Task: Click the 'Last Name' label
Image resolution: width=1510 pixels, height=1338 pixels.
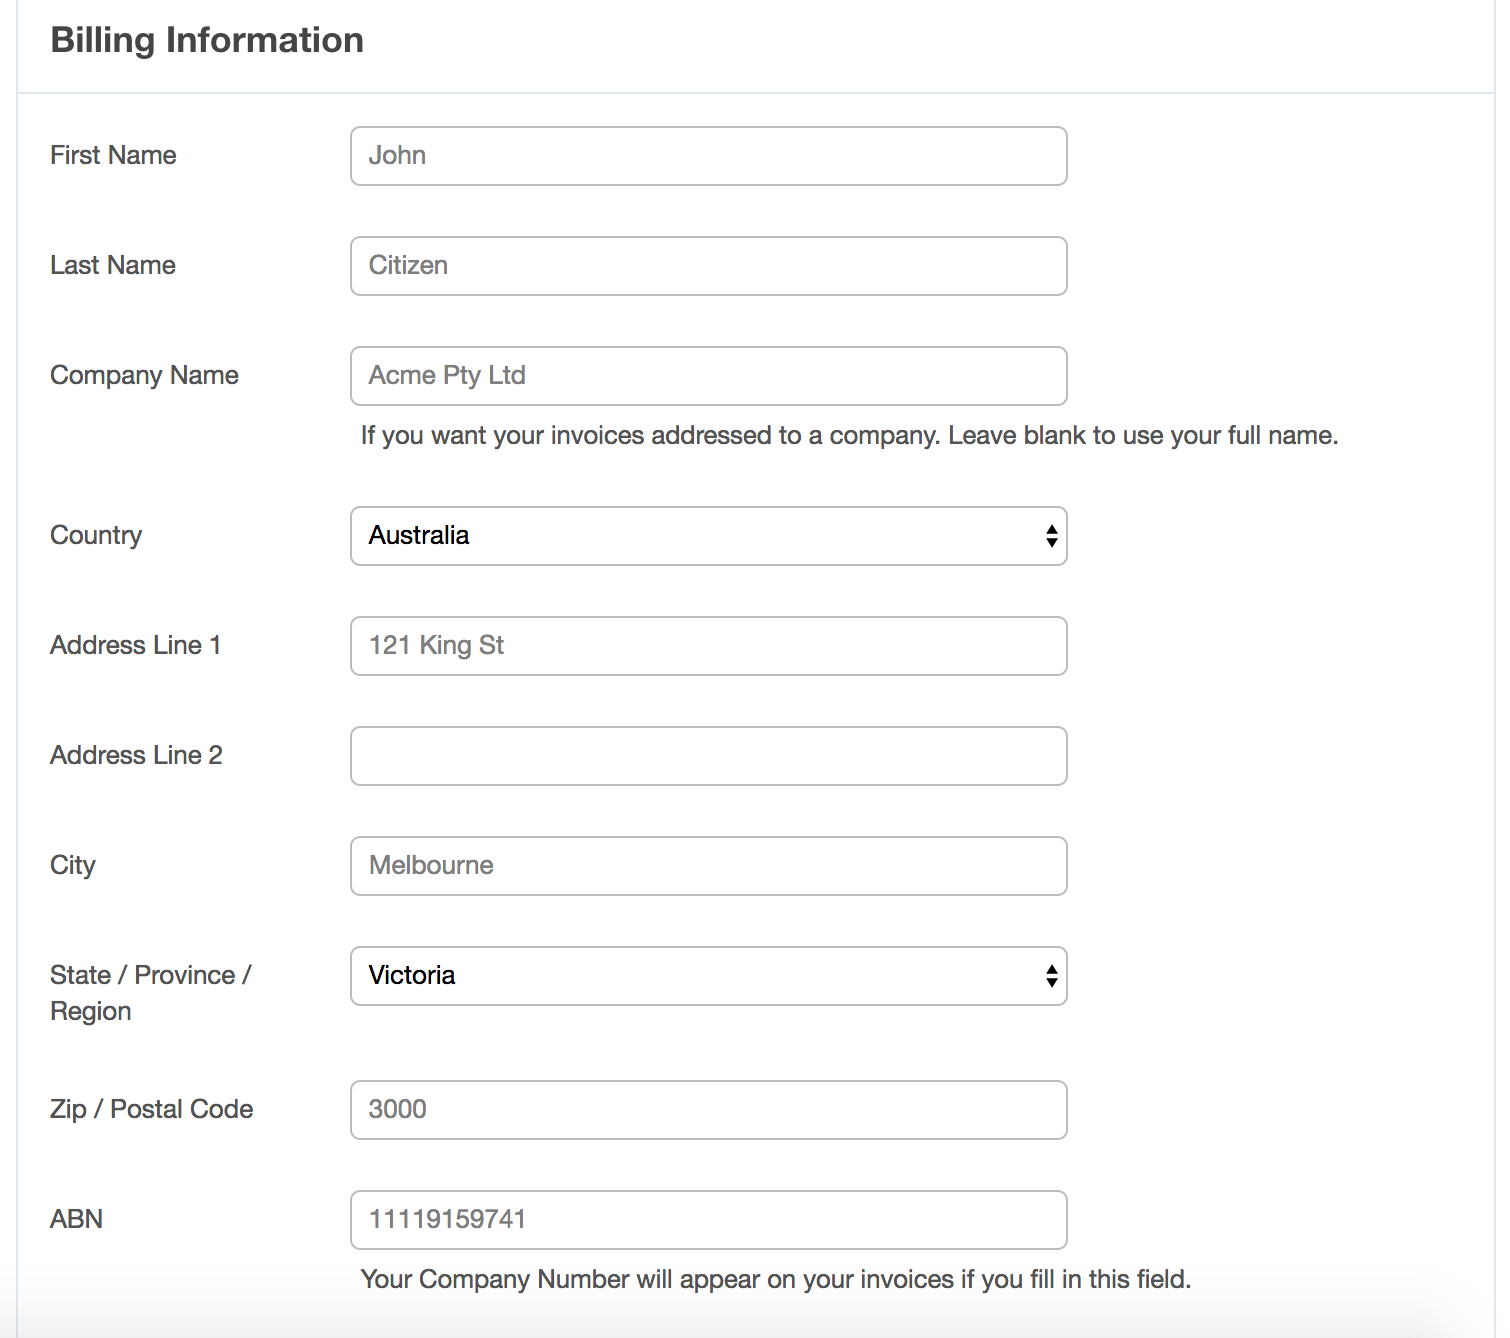Action: pyautogui.click(x=113, y=265)
